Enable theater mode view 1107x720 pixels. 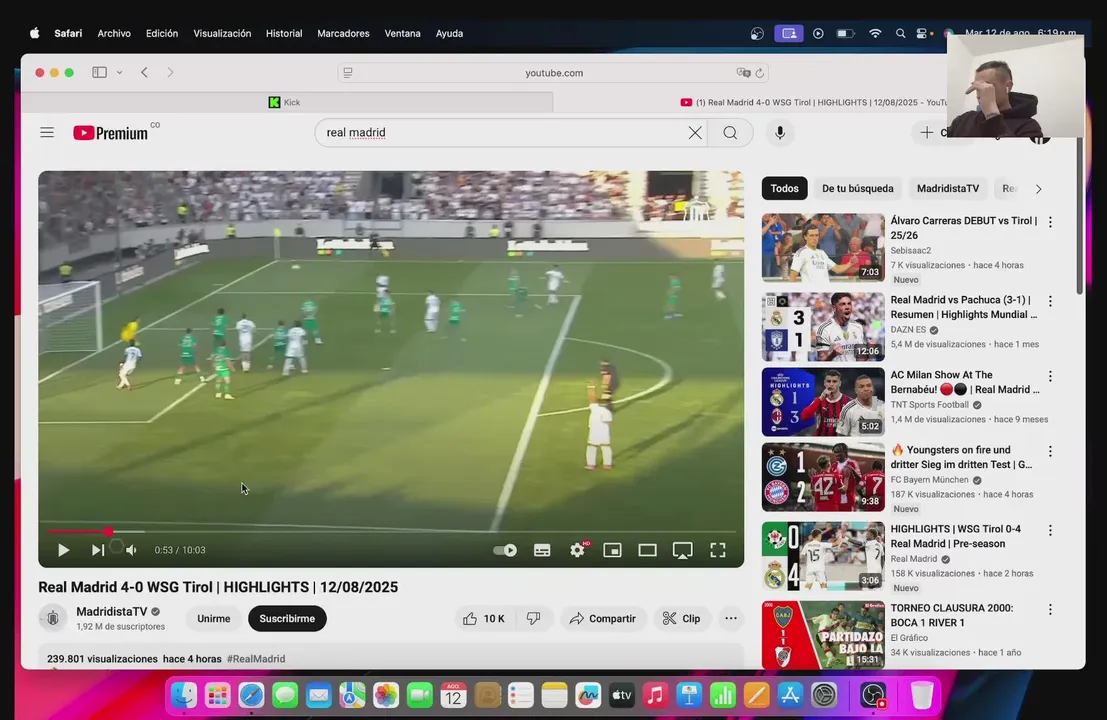point(647,550)
